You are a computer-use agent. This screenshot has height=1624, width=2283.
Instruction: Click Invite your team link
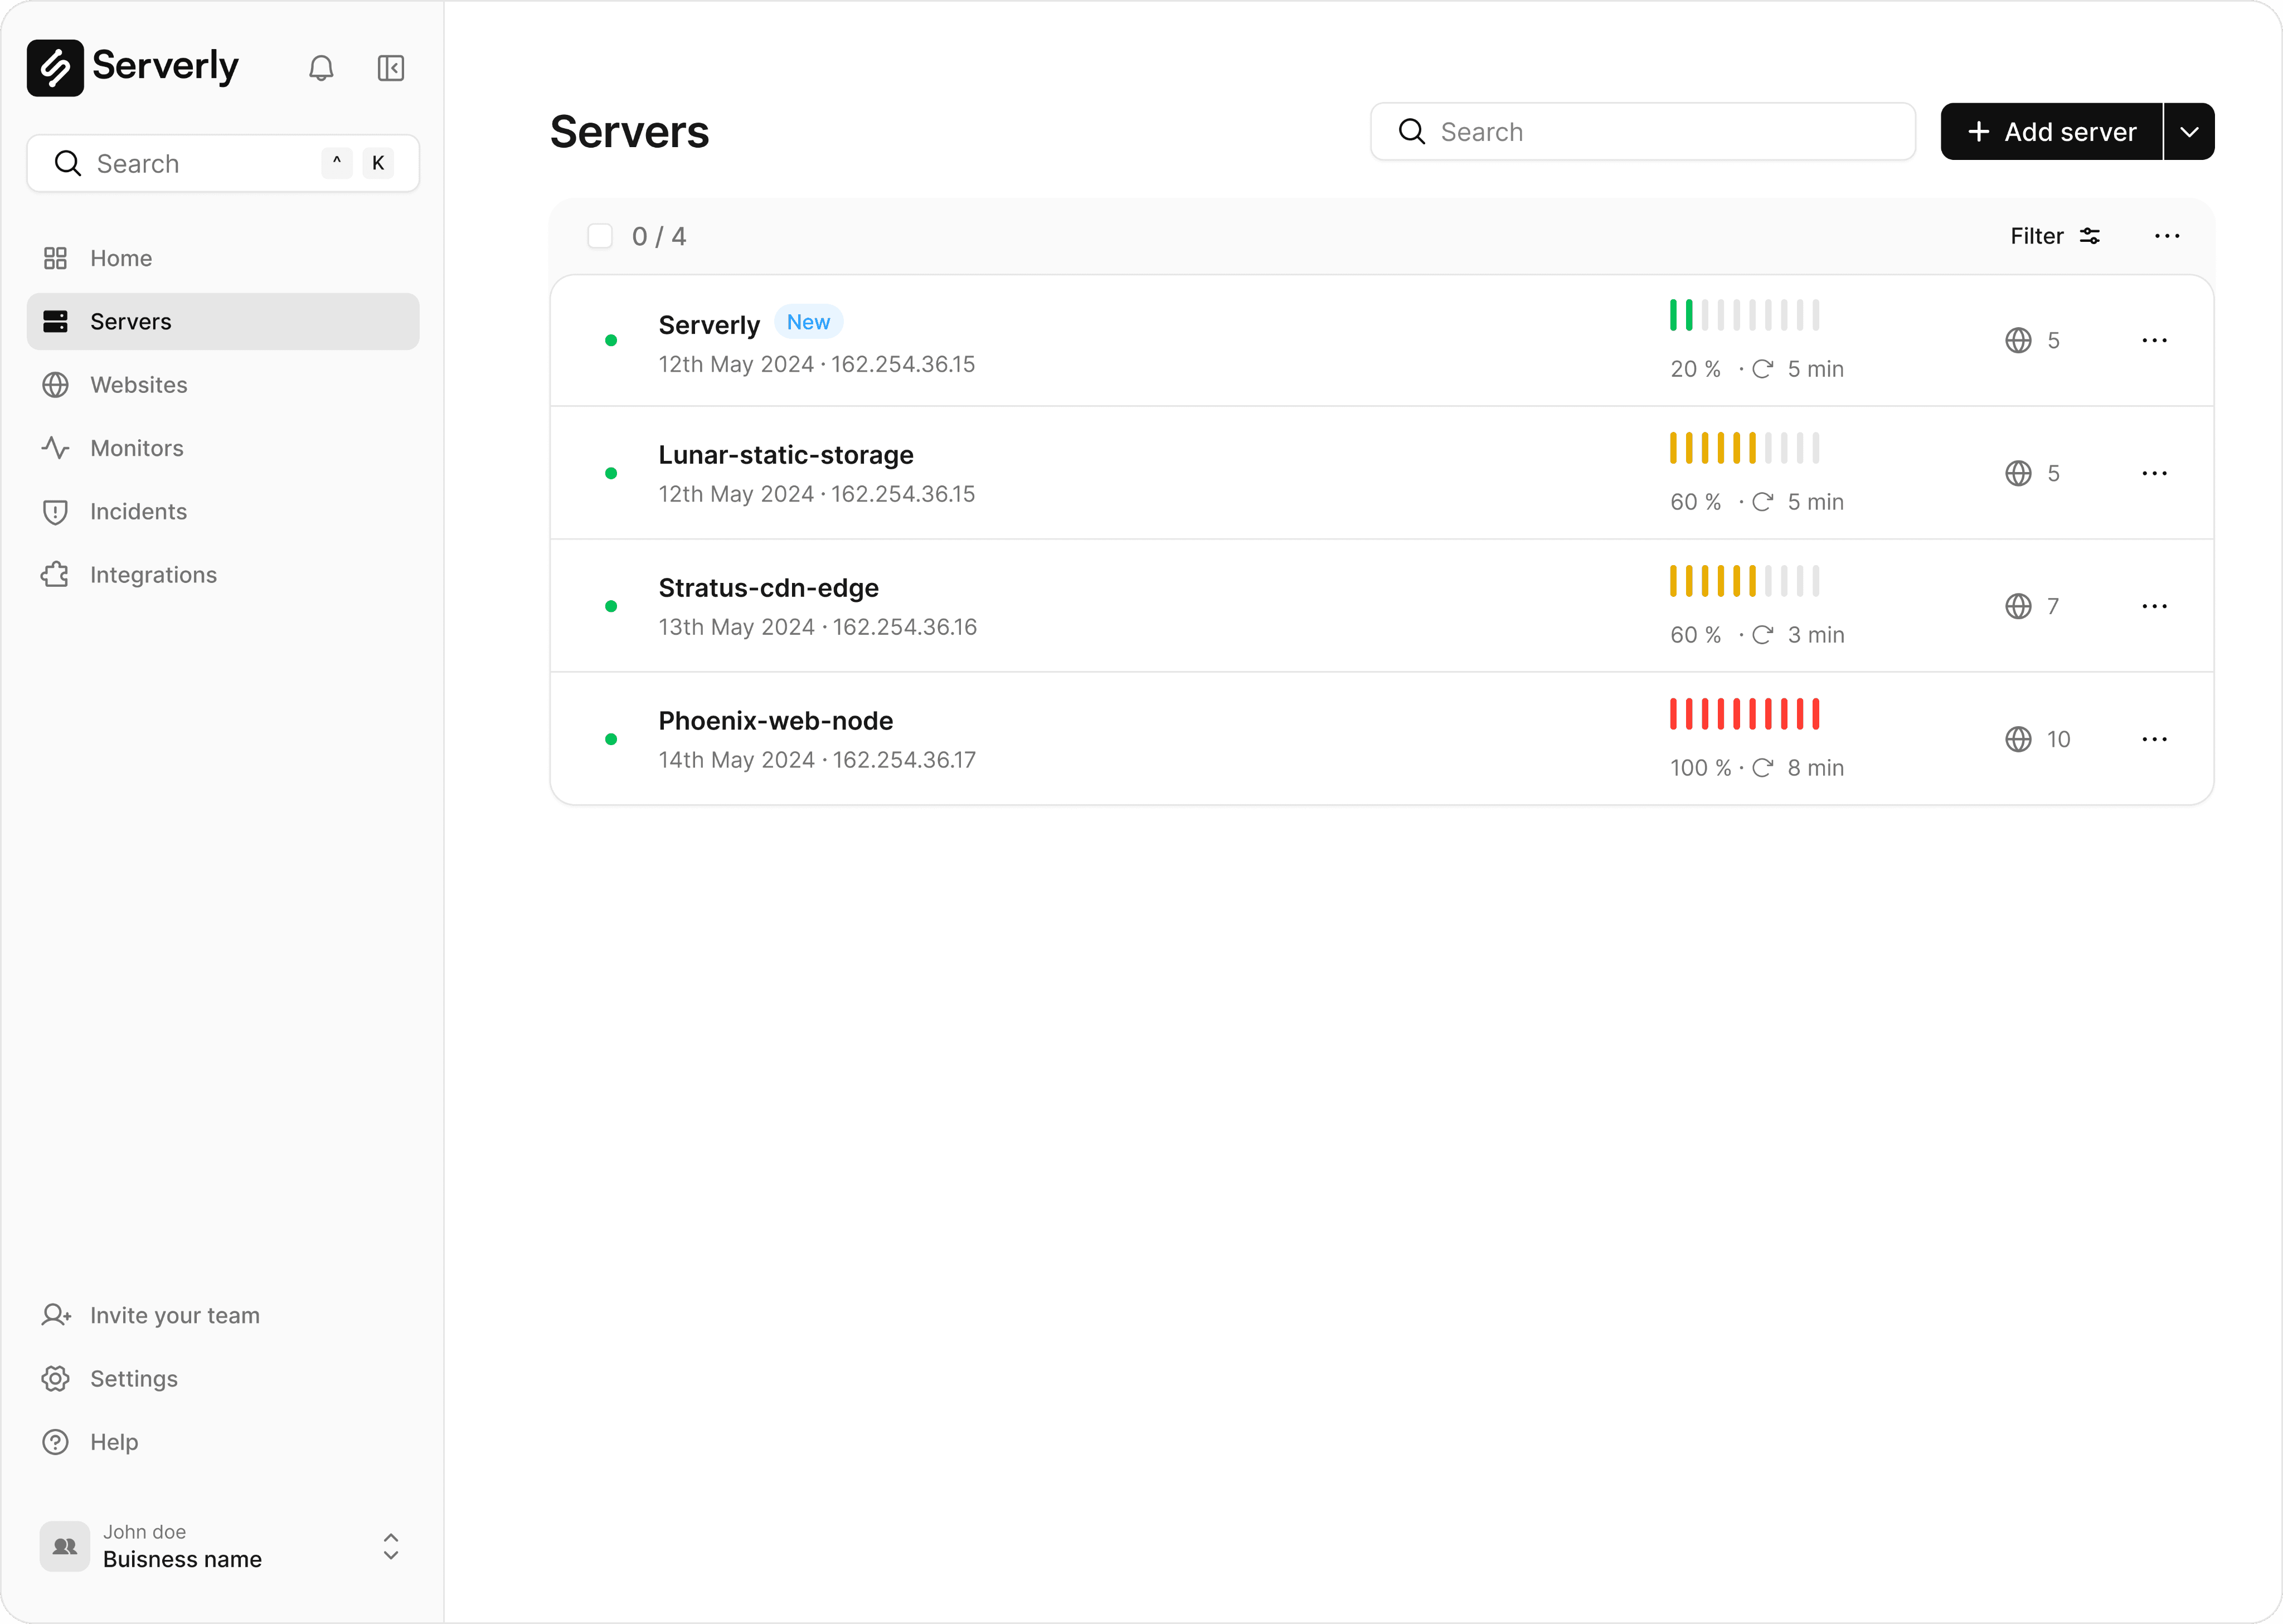[174, 1315]
